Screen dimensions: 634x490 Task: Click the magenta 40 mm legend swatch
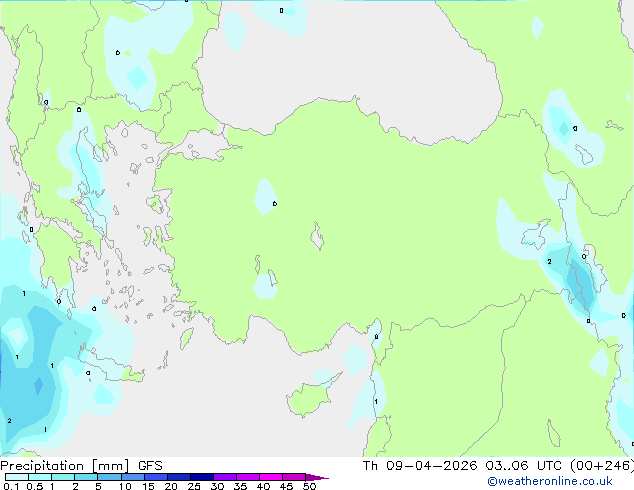point(271,477)
